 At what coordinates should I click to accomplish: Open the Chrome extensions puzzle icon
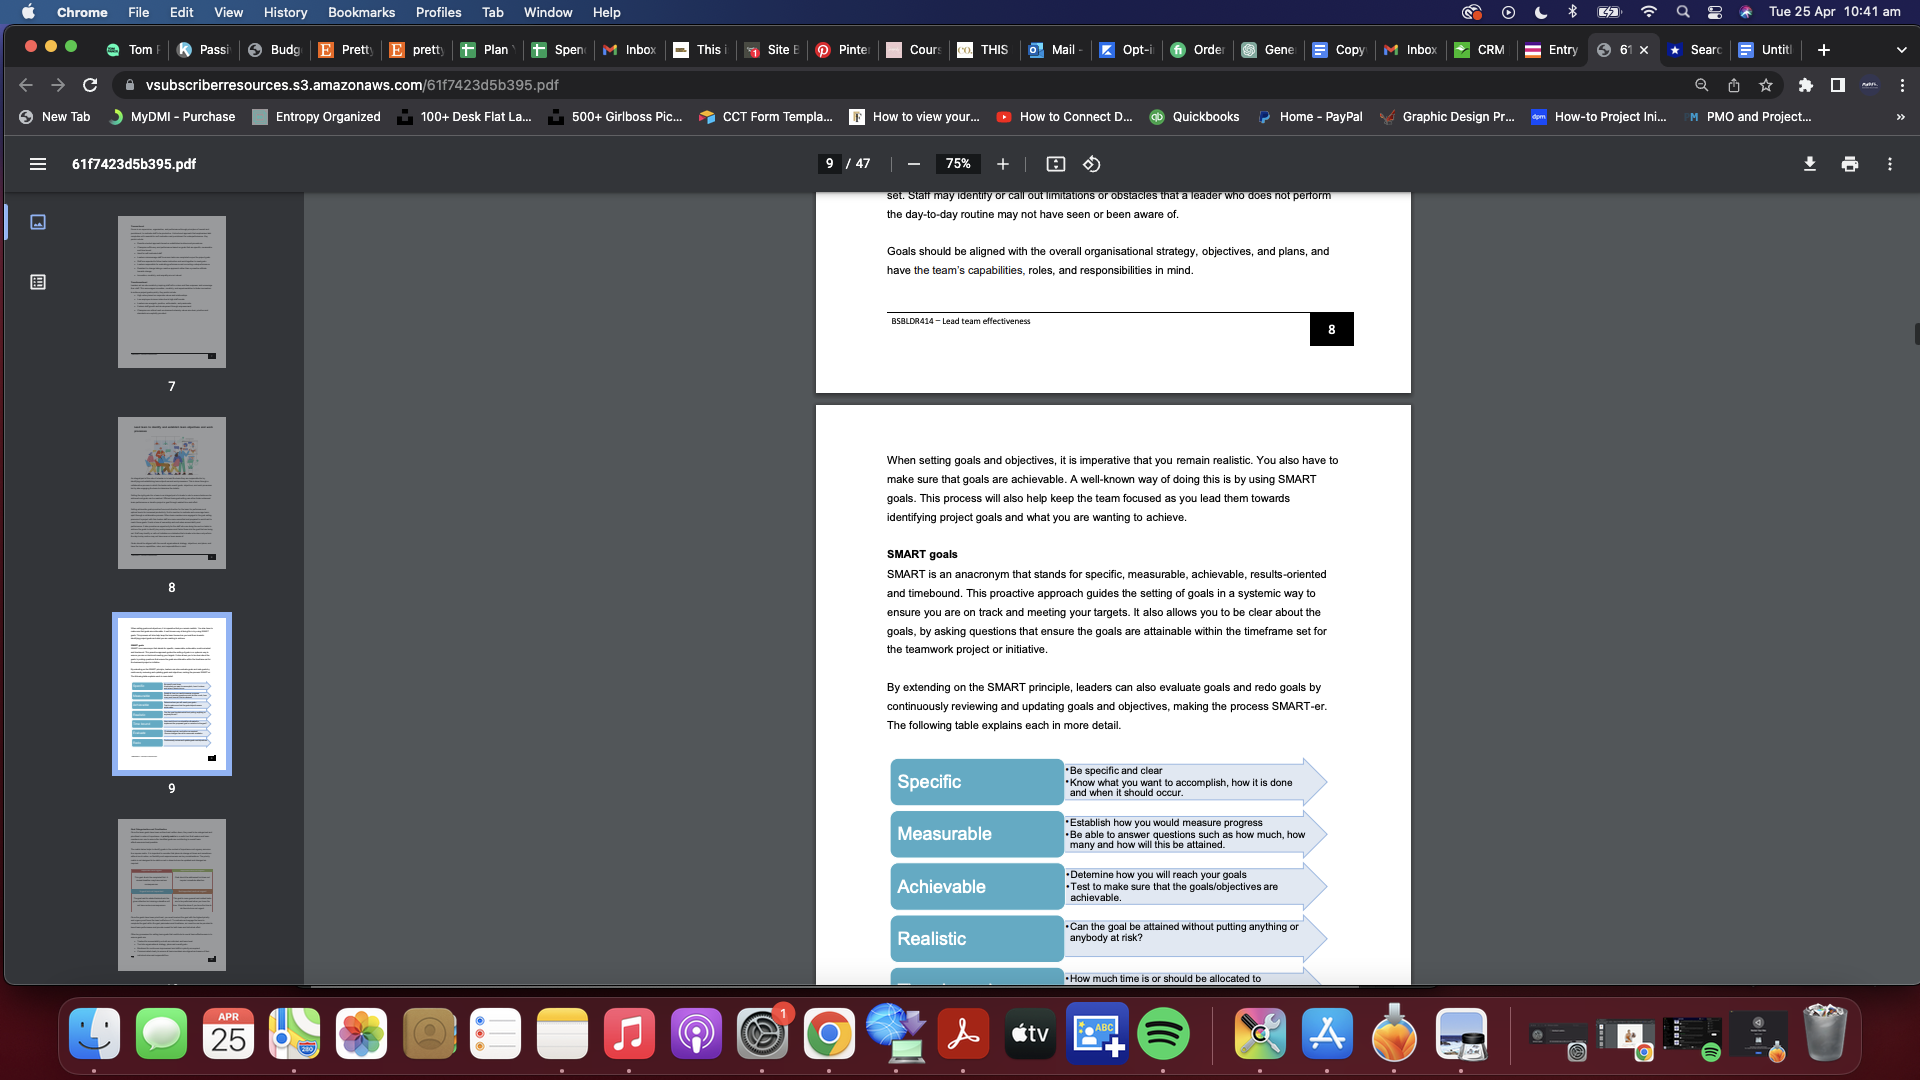click(1805, 85)
